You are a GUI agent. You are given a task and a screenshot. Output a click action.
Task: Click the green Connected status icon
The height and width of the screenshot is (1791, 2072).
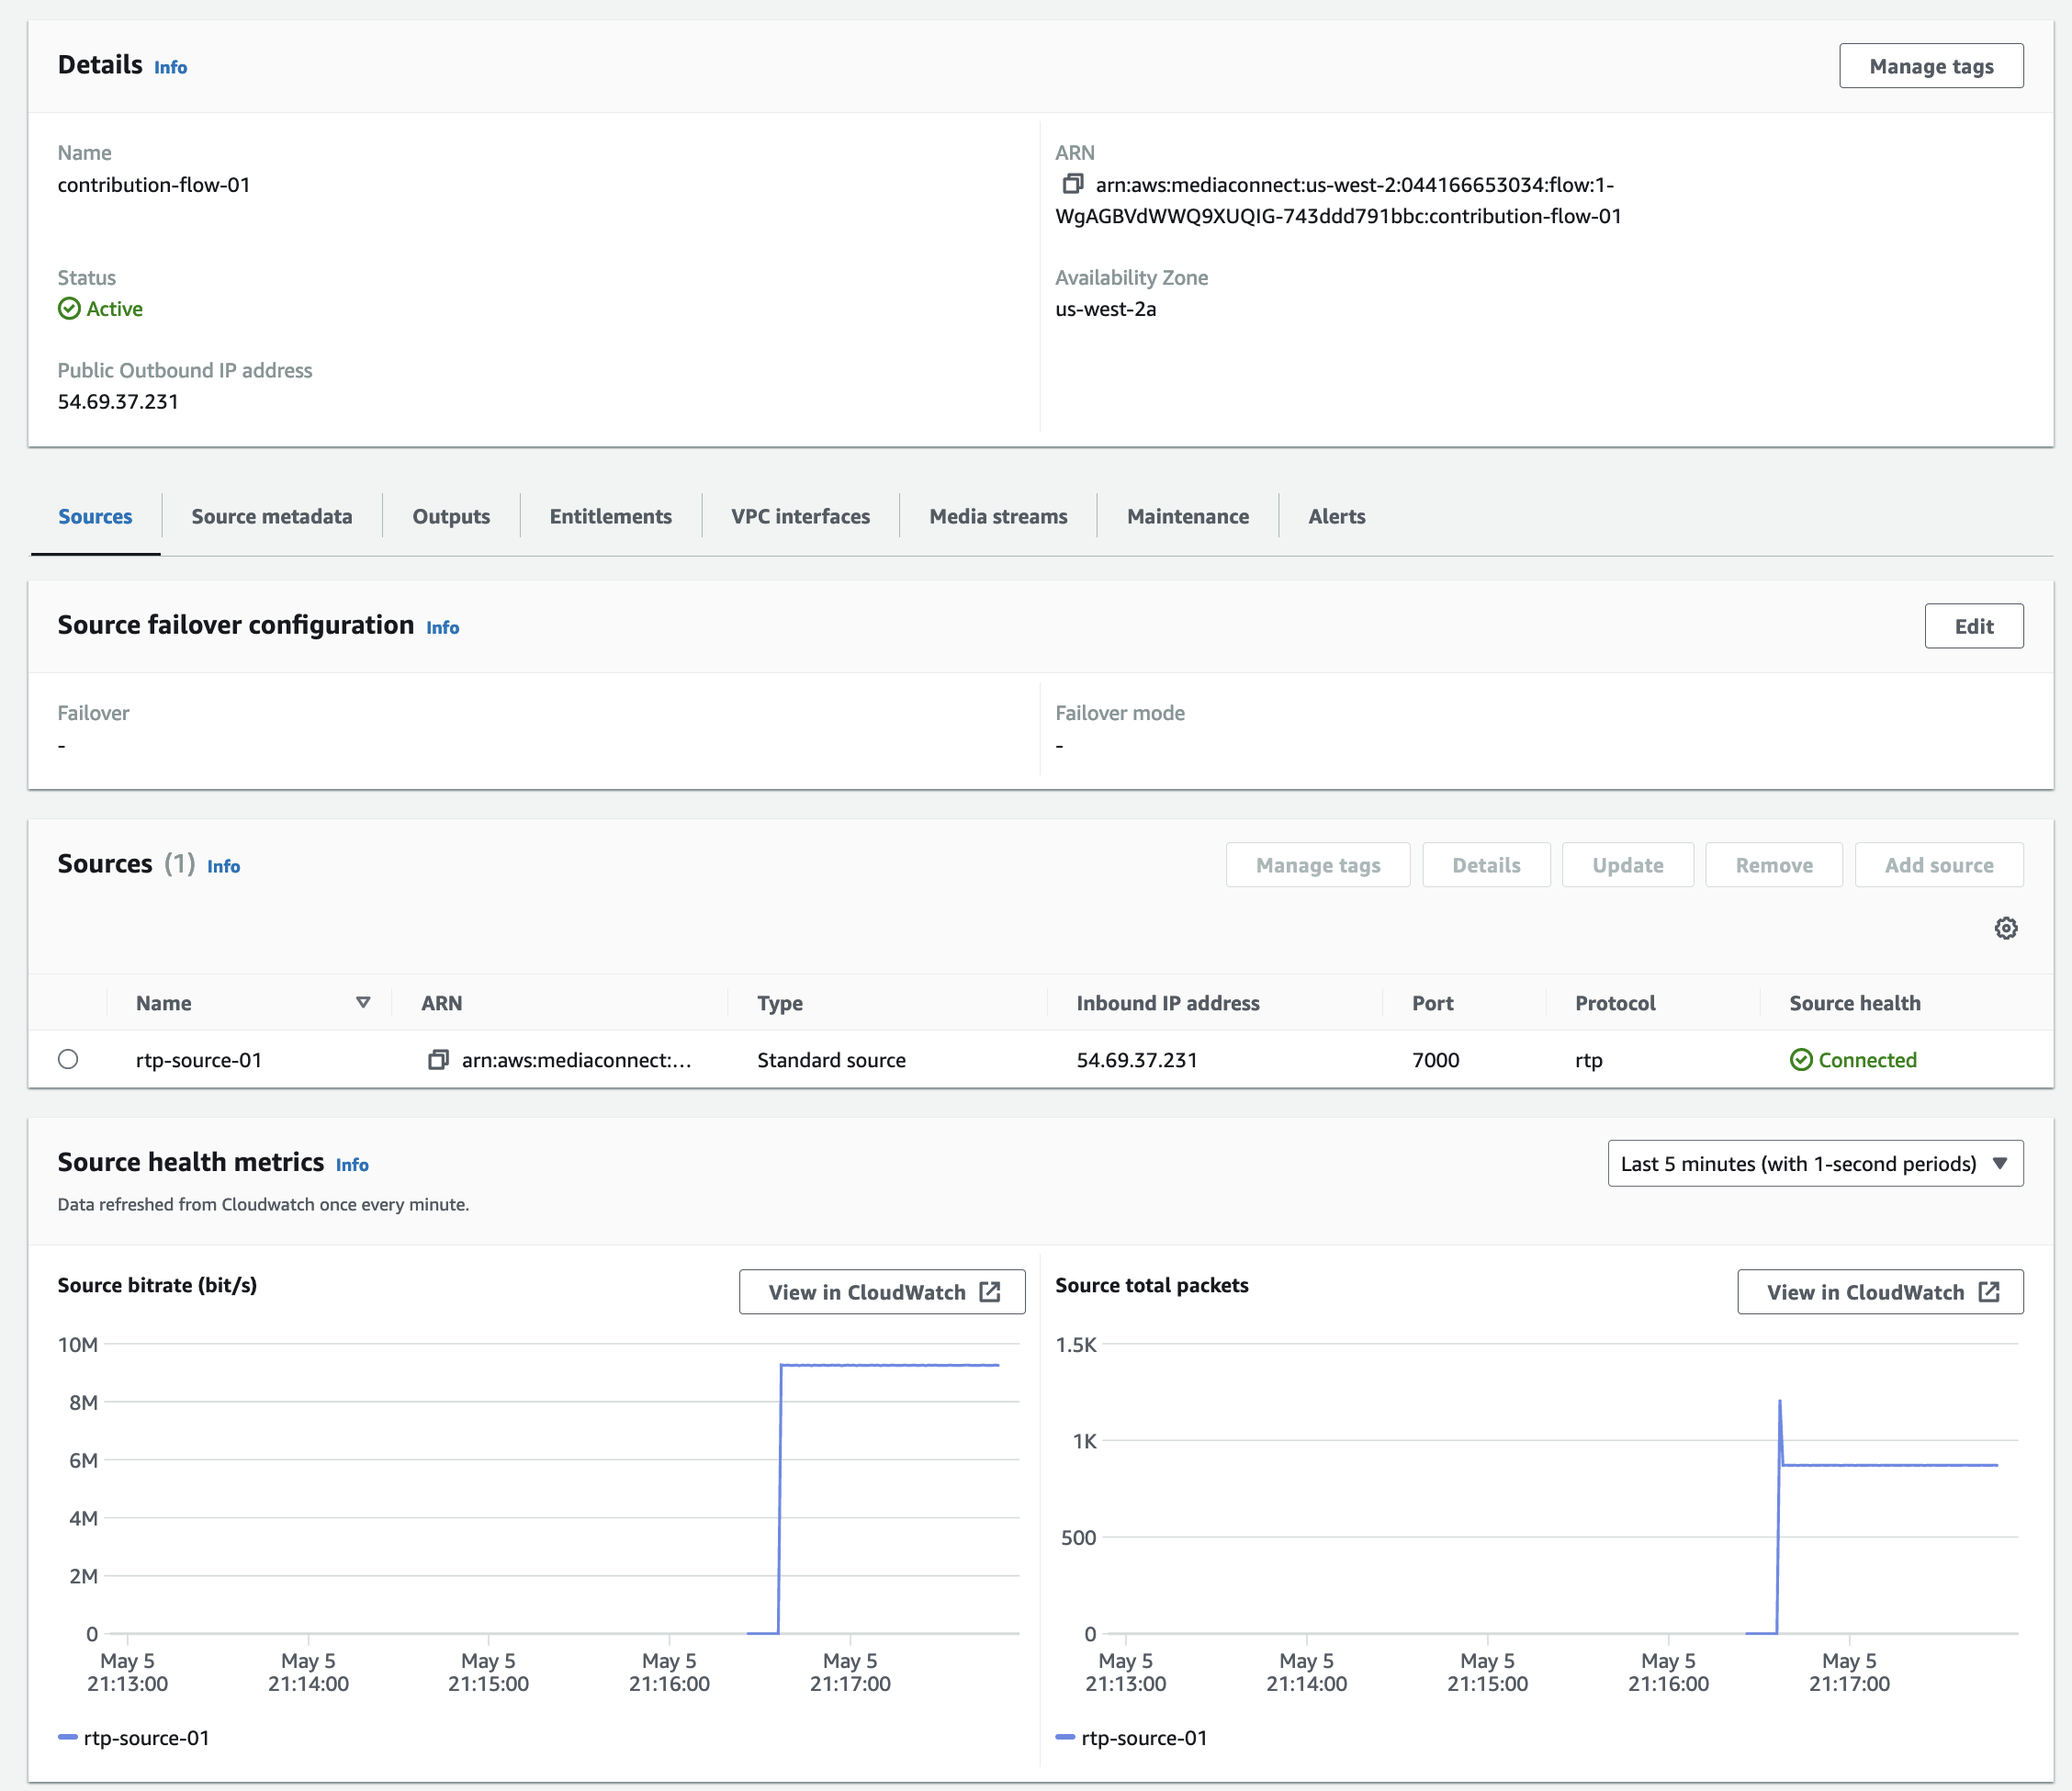tap(1800, 1060)
